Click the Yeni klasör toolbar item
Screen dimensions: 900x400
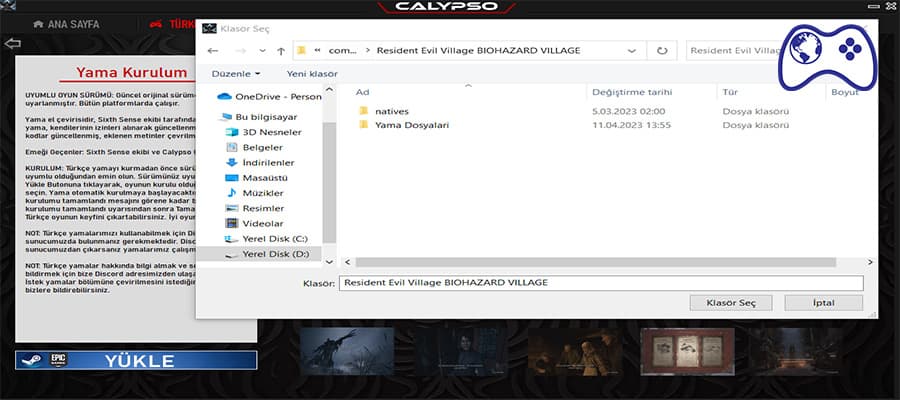[310, 73]
